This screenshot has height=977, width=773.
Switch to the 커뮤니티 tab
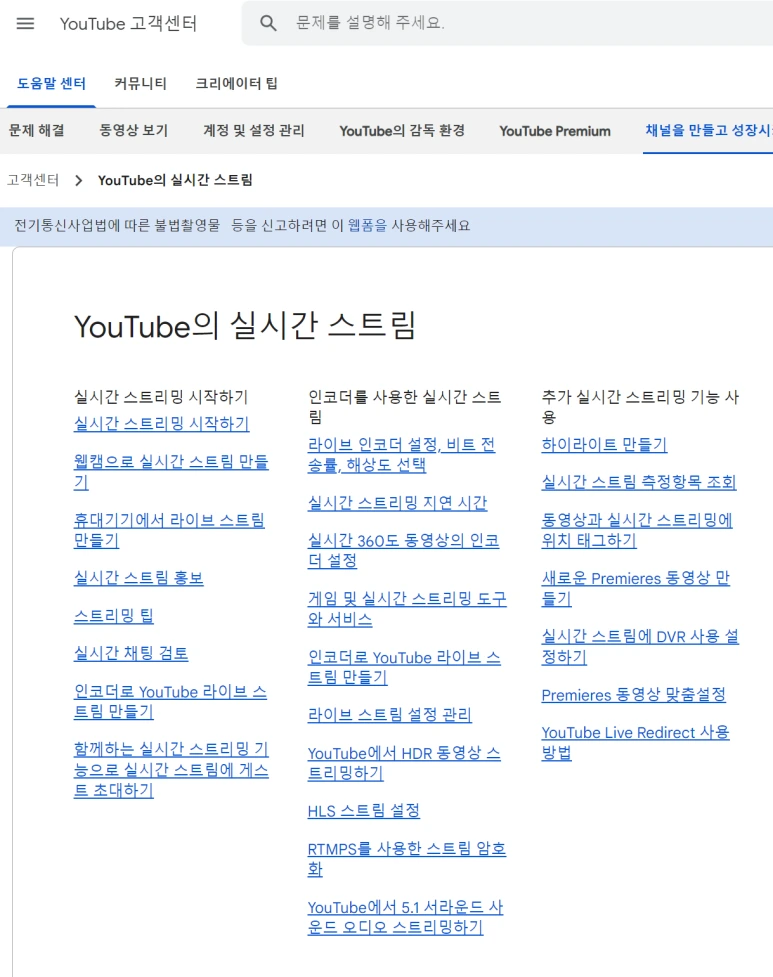pyautogui.click(x=140, y=83)
